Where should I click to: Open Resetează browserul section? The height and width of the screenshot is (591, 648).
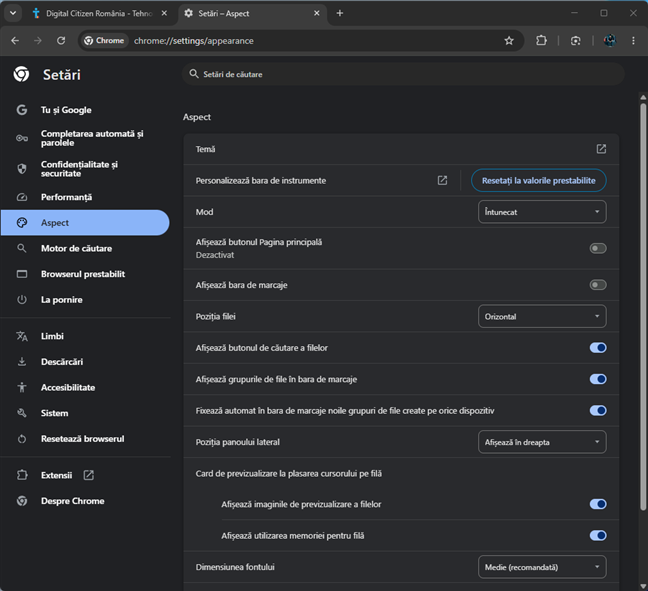[x=85, y=438]
